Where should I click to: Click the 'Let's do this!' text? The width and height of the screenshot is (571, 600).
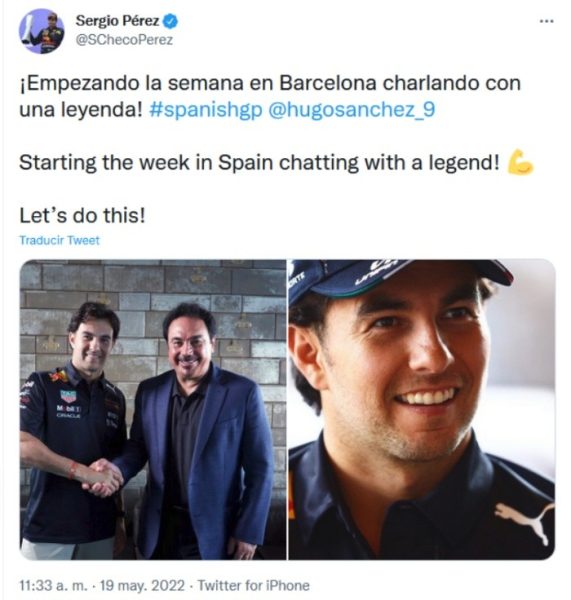click(82, 215)
